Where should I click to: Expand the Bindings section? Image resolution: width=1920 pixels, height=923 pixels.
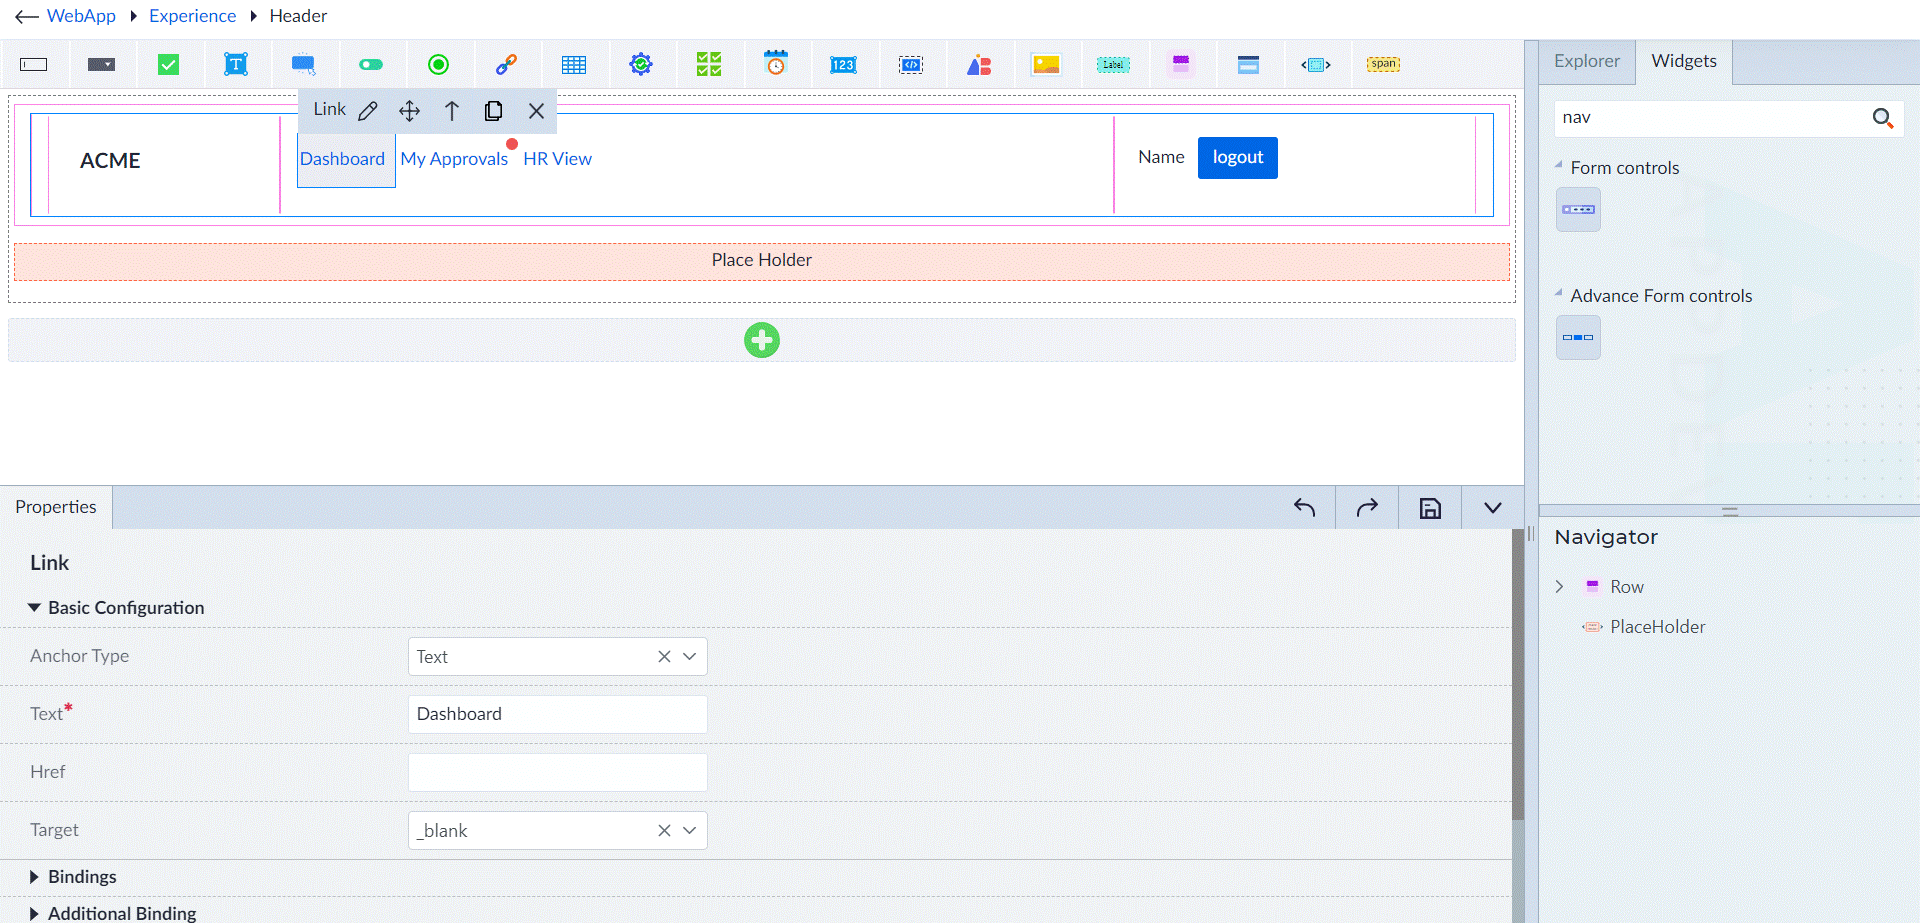coord(73,877)
